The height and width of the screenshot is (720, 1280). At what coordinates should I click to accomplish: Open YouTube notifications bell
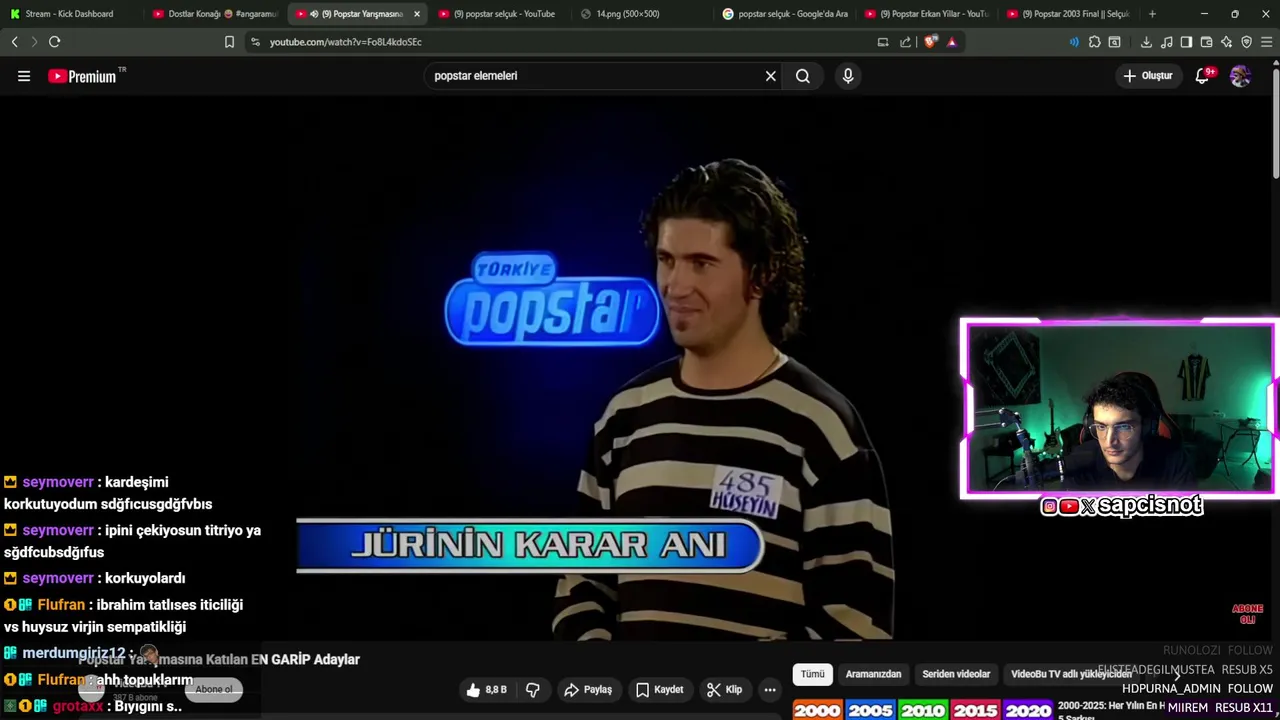(1203, 76)
